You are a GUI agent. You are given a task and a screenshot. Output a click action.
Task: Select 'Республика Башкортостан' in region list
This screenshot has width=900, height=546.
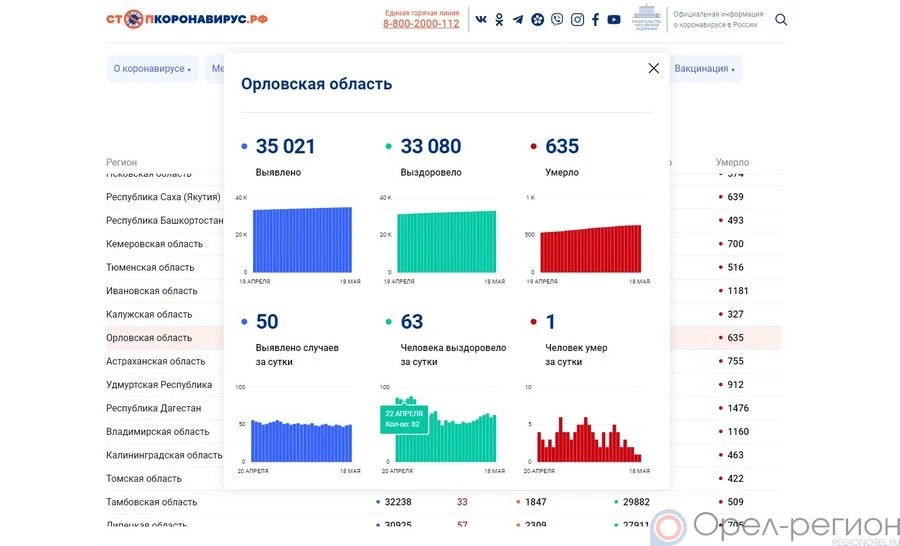pos(164,221)
